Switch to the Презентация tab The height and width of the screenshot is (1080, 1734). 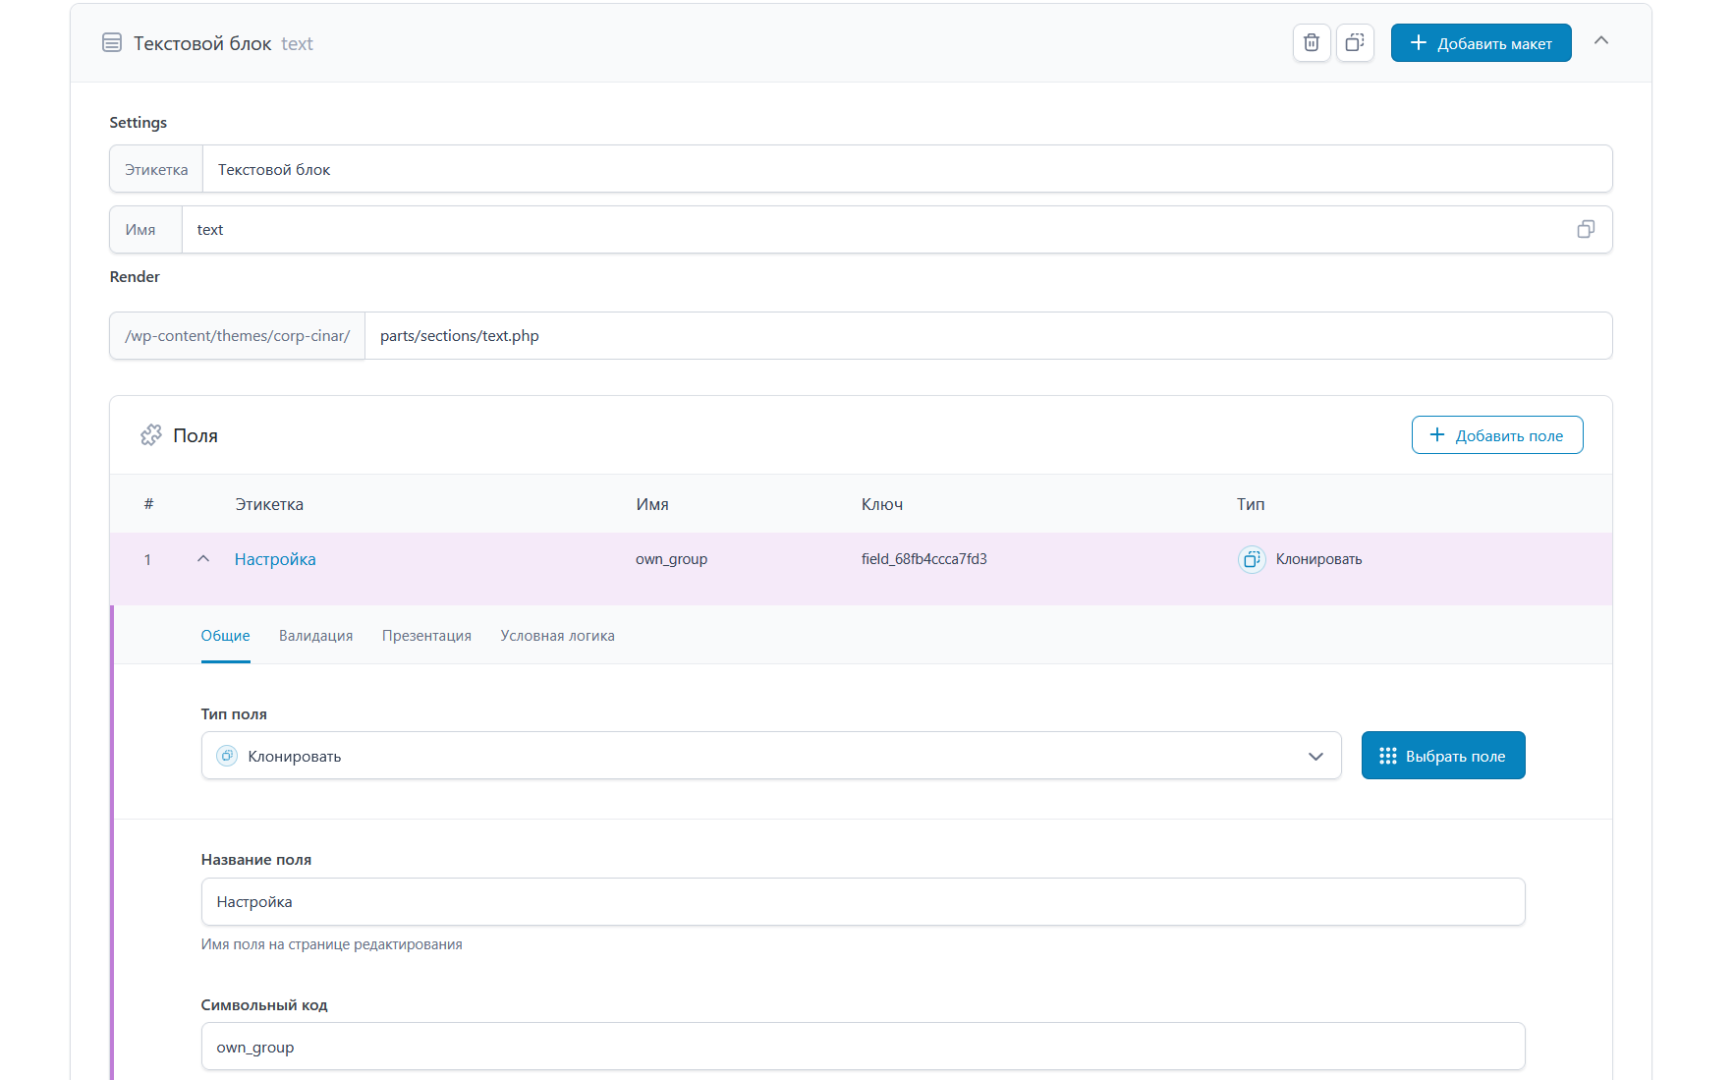[x=426, y=636]
